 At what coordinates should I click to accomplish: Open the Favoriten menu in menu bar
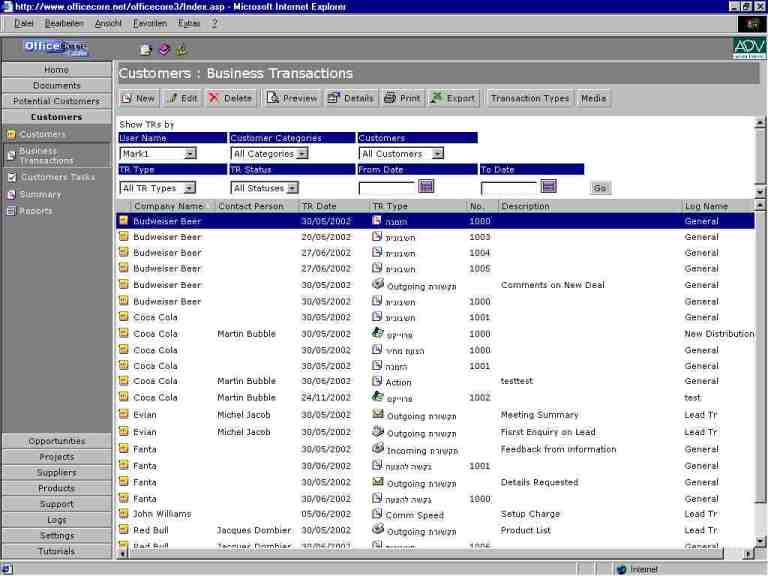[150, 23]
